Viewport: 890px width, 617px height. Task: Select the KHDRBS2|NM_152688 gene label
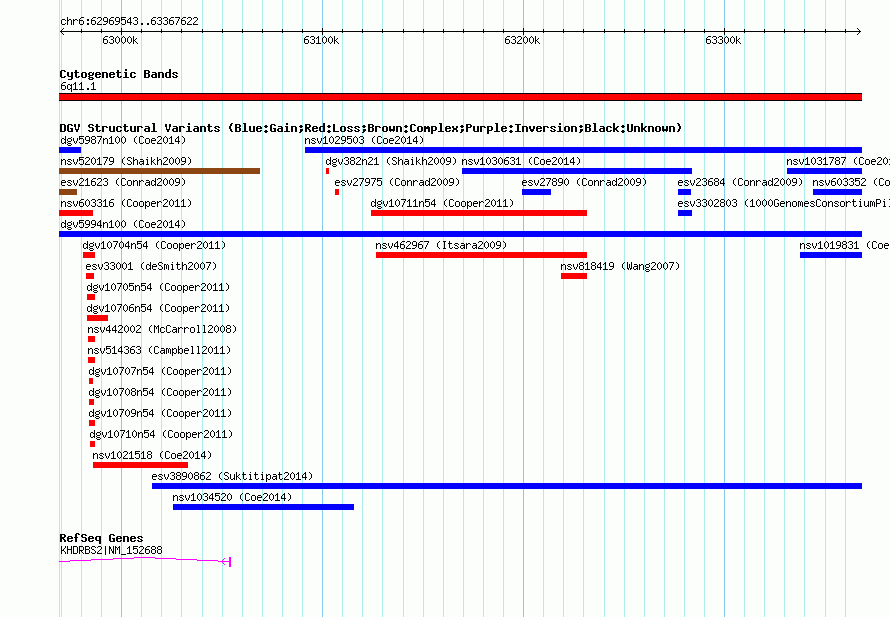111,550
